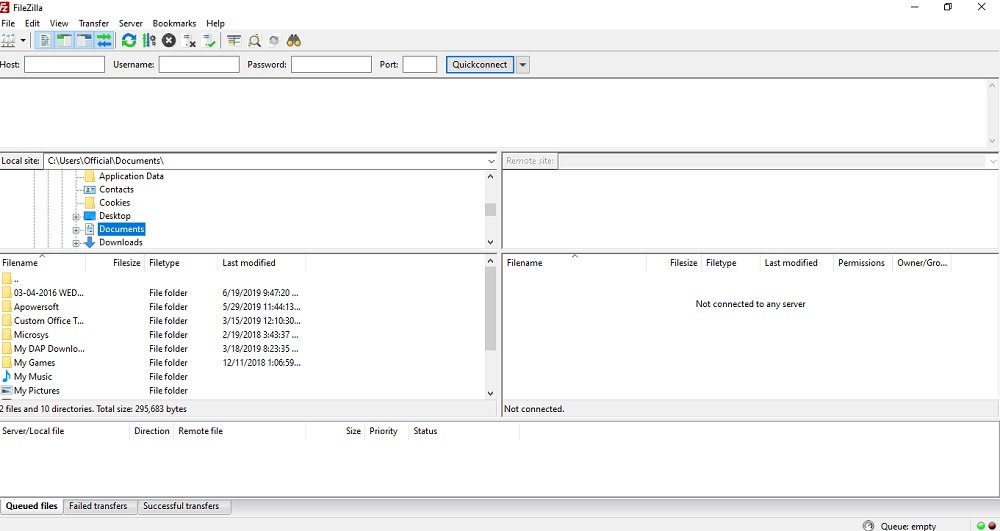This screenshot has width=1000, height=531.
Task: Click the Disconnect from server icon
Action: click(189, 41)
